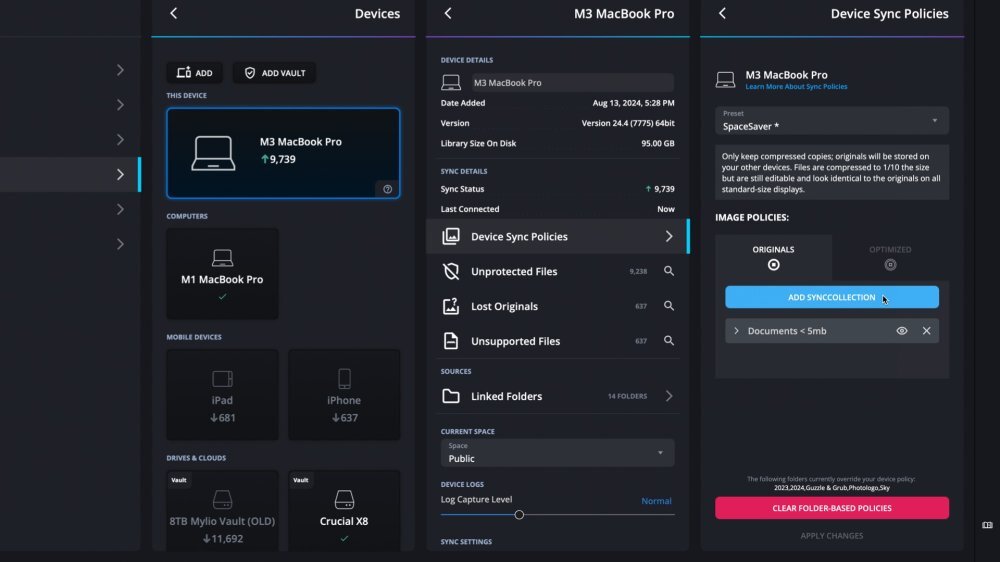Click the Add Vault button

[x=275, y=73]
